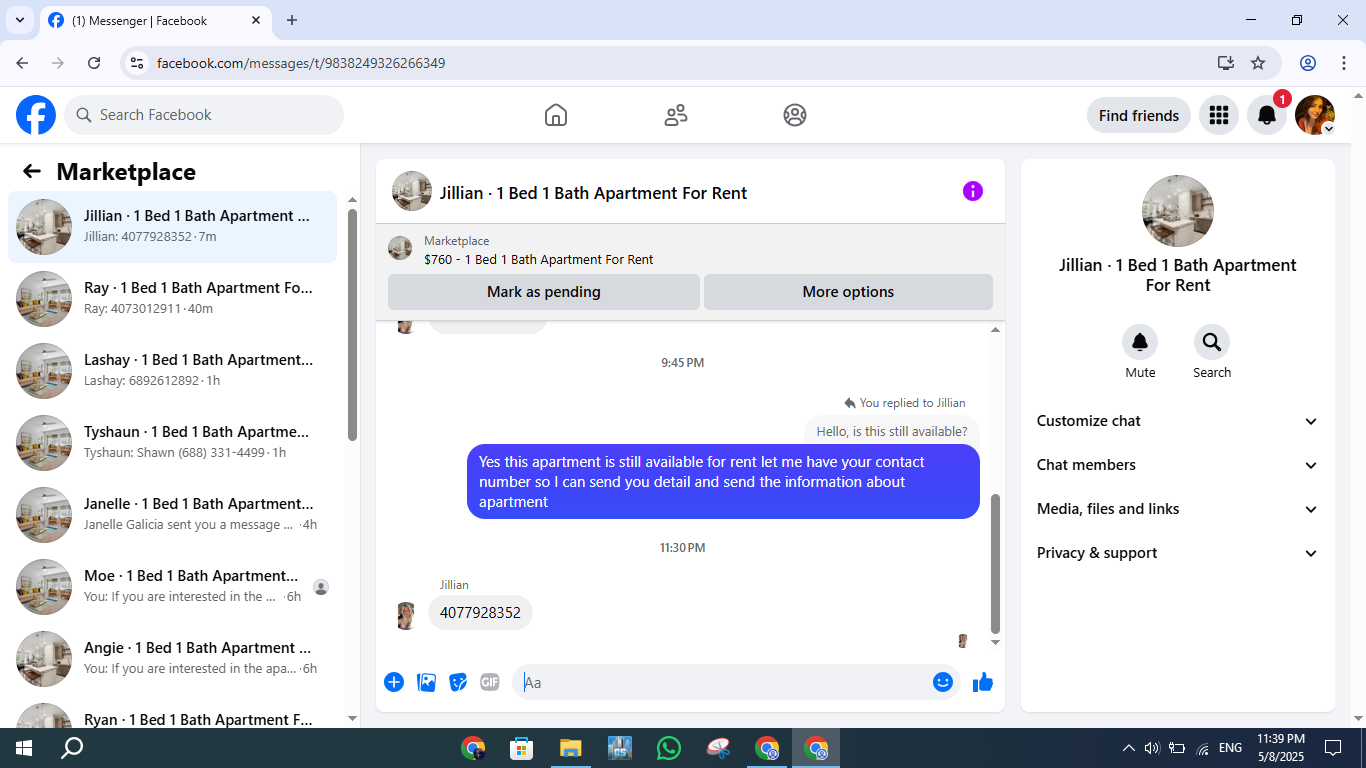
Task: Open the Groups icon in top navigation
Action: [795, 115]
